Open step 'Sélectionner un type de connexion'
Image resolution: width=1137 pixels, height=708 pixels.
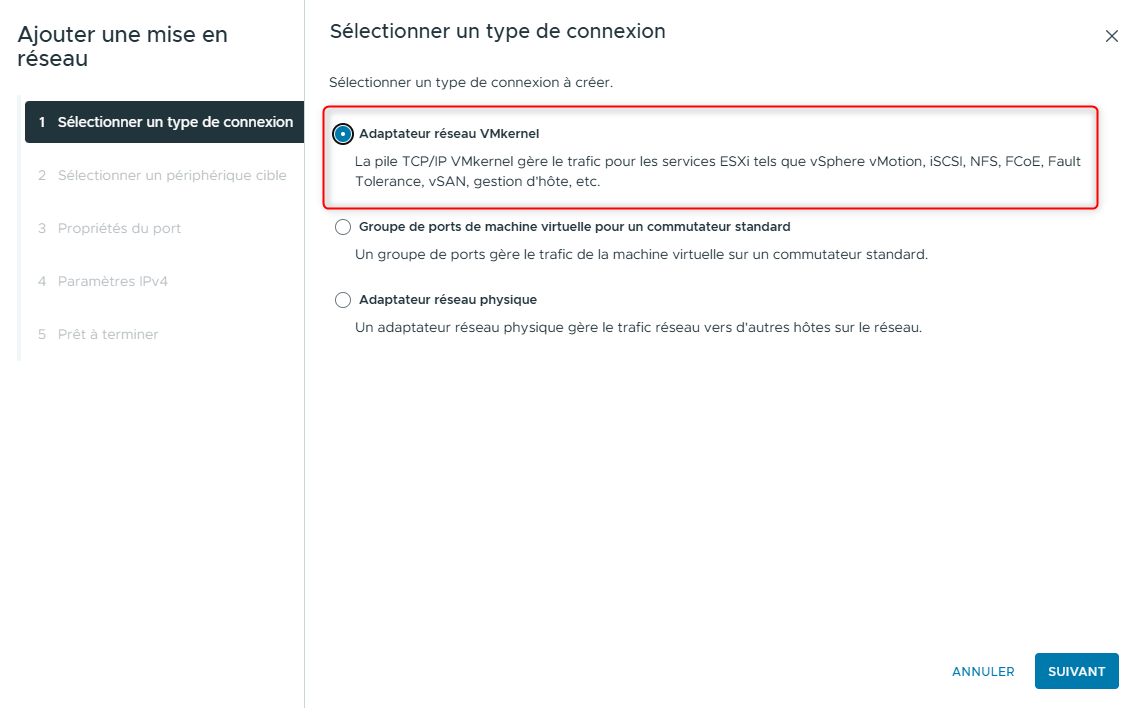pyautogui.click(x=164, y=121)
